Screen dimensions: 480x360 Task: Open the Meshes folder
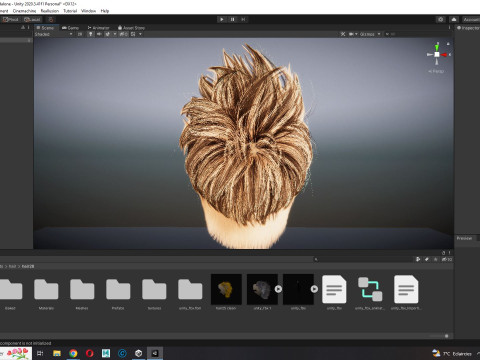pos(82,290)
